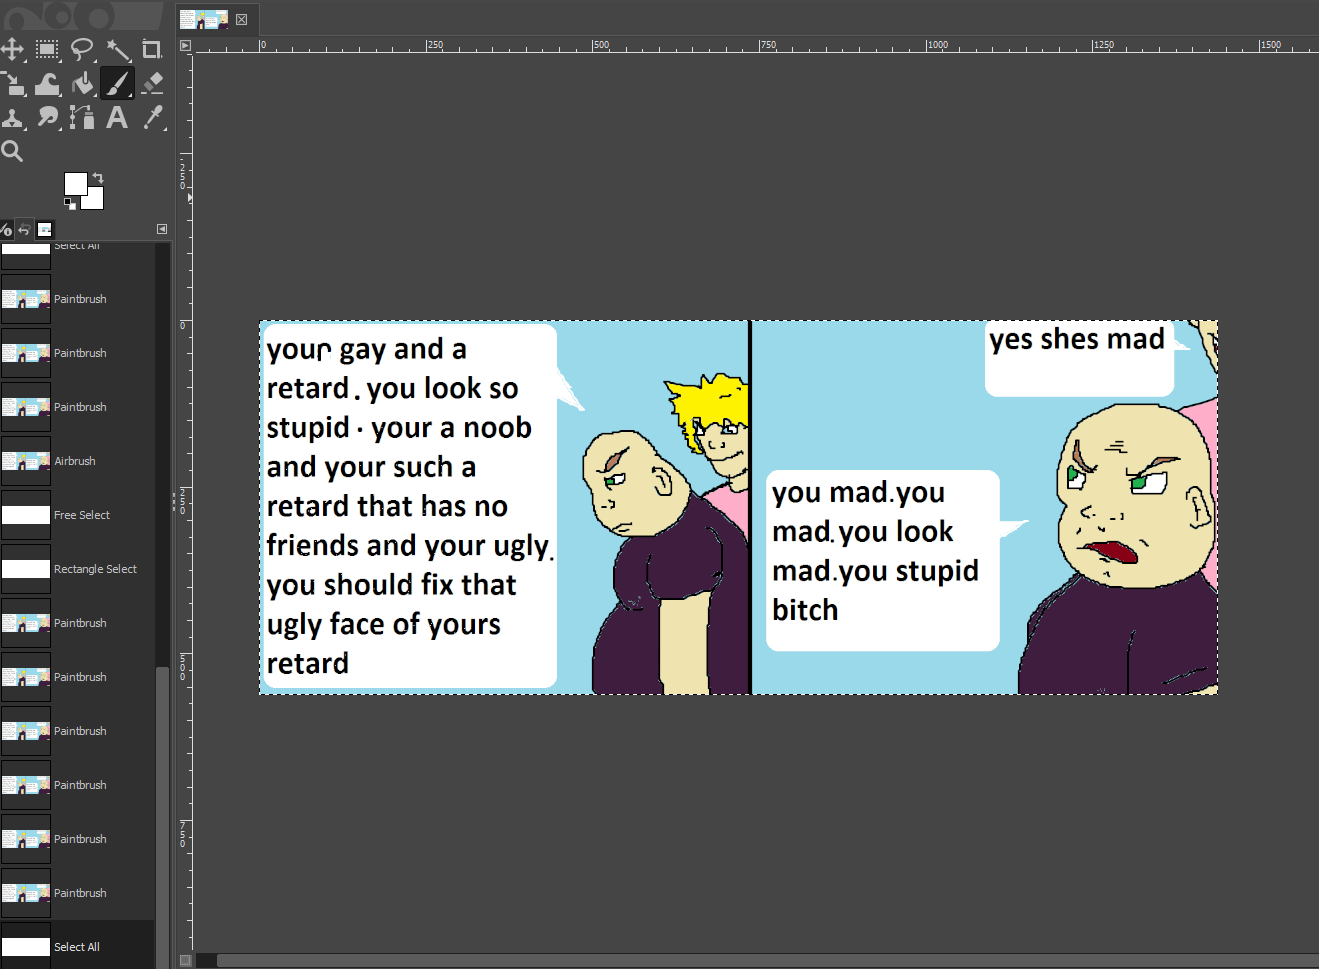Close the open comic image tab

[241, 19]
